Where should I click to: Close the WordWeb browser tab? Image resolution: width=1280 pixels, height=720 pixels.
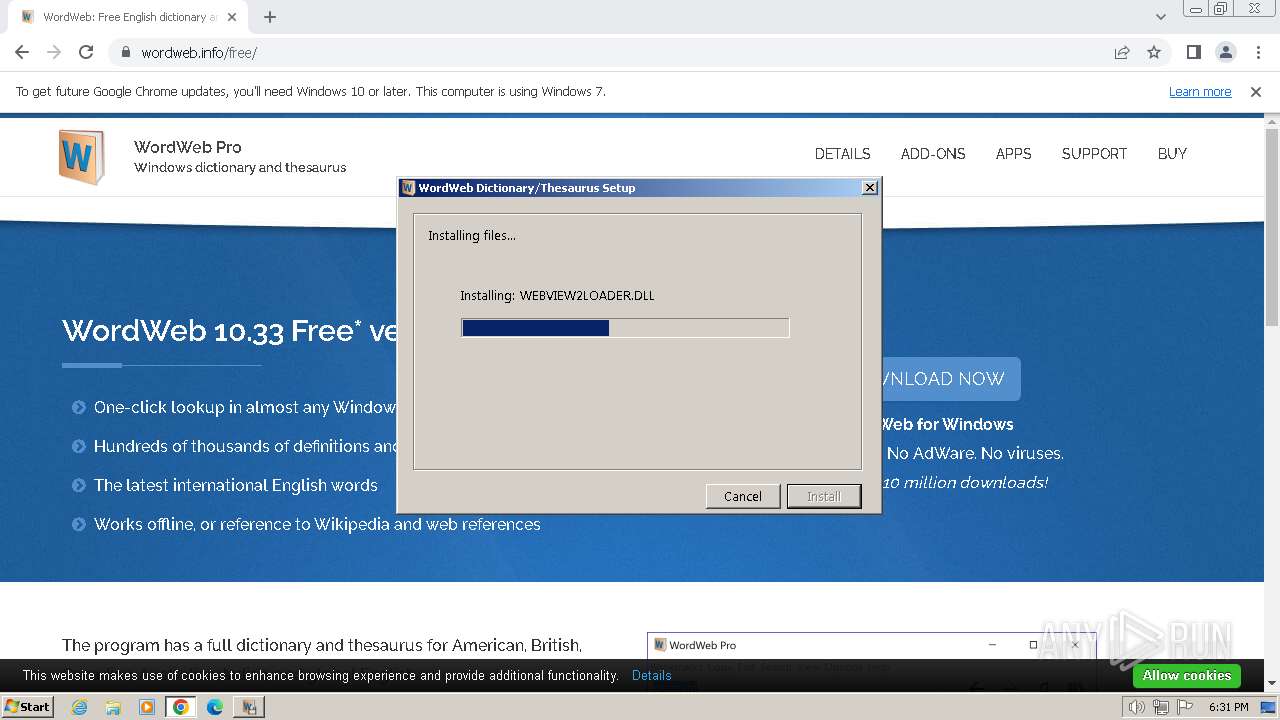point(233,17)
